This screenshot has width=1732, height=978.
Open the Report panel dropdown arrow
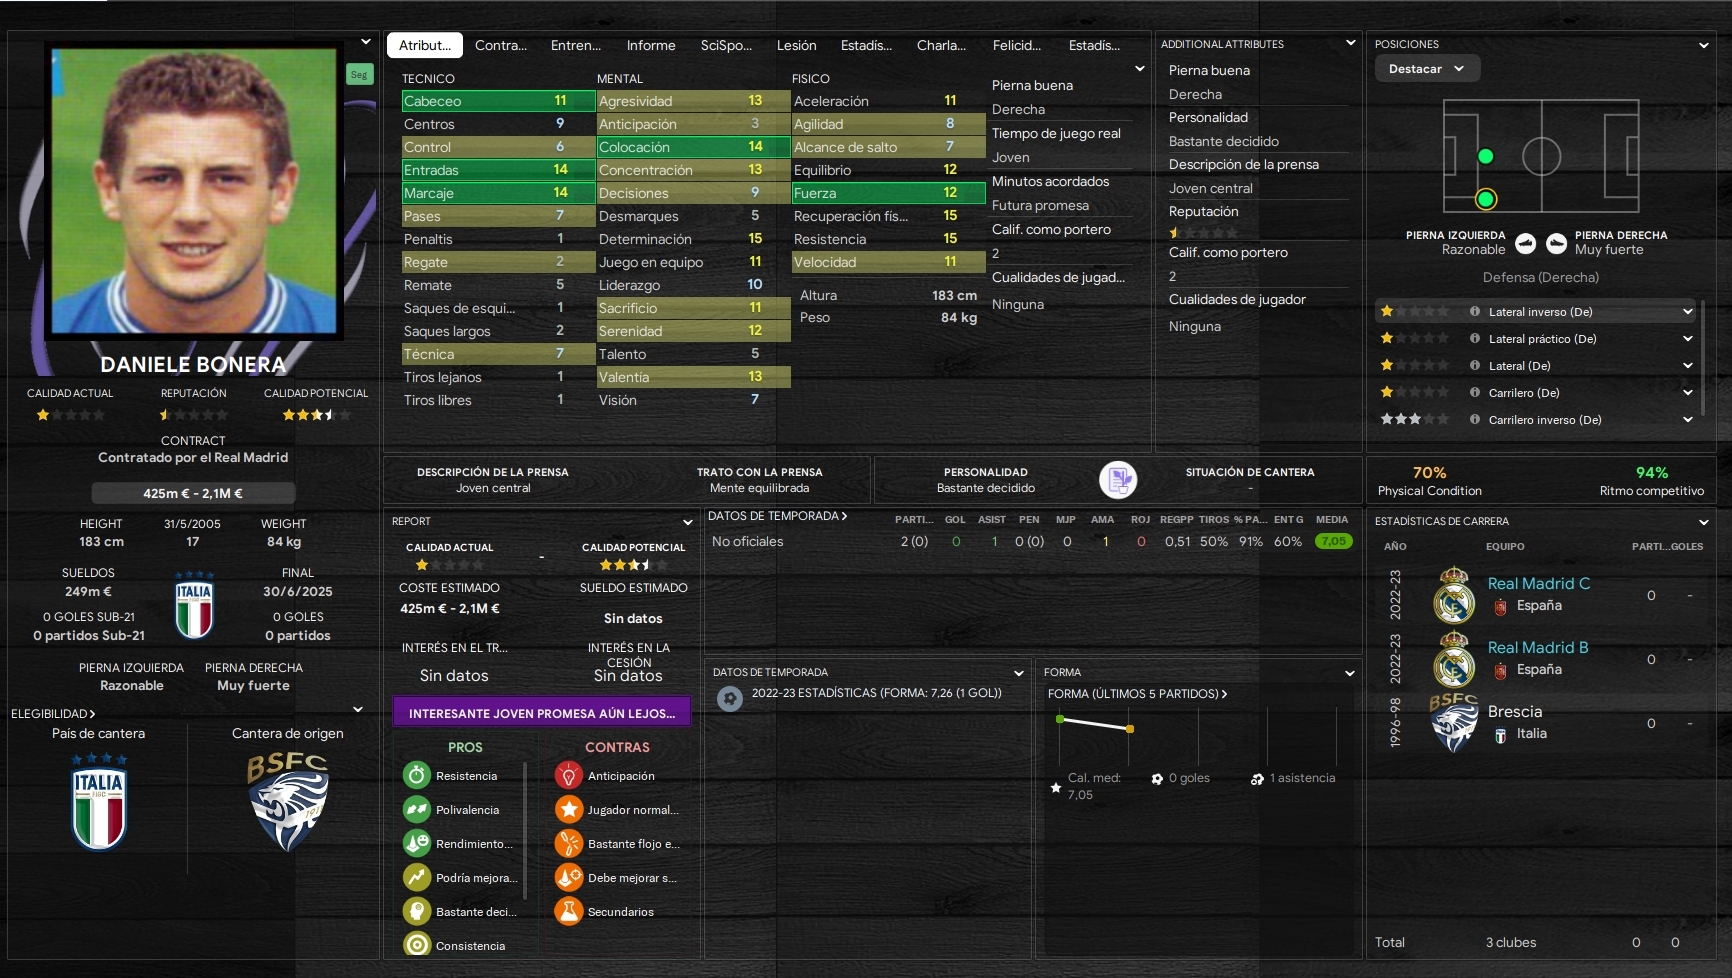688,522
